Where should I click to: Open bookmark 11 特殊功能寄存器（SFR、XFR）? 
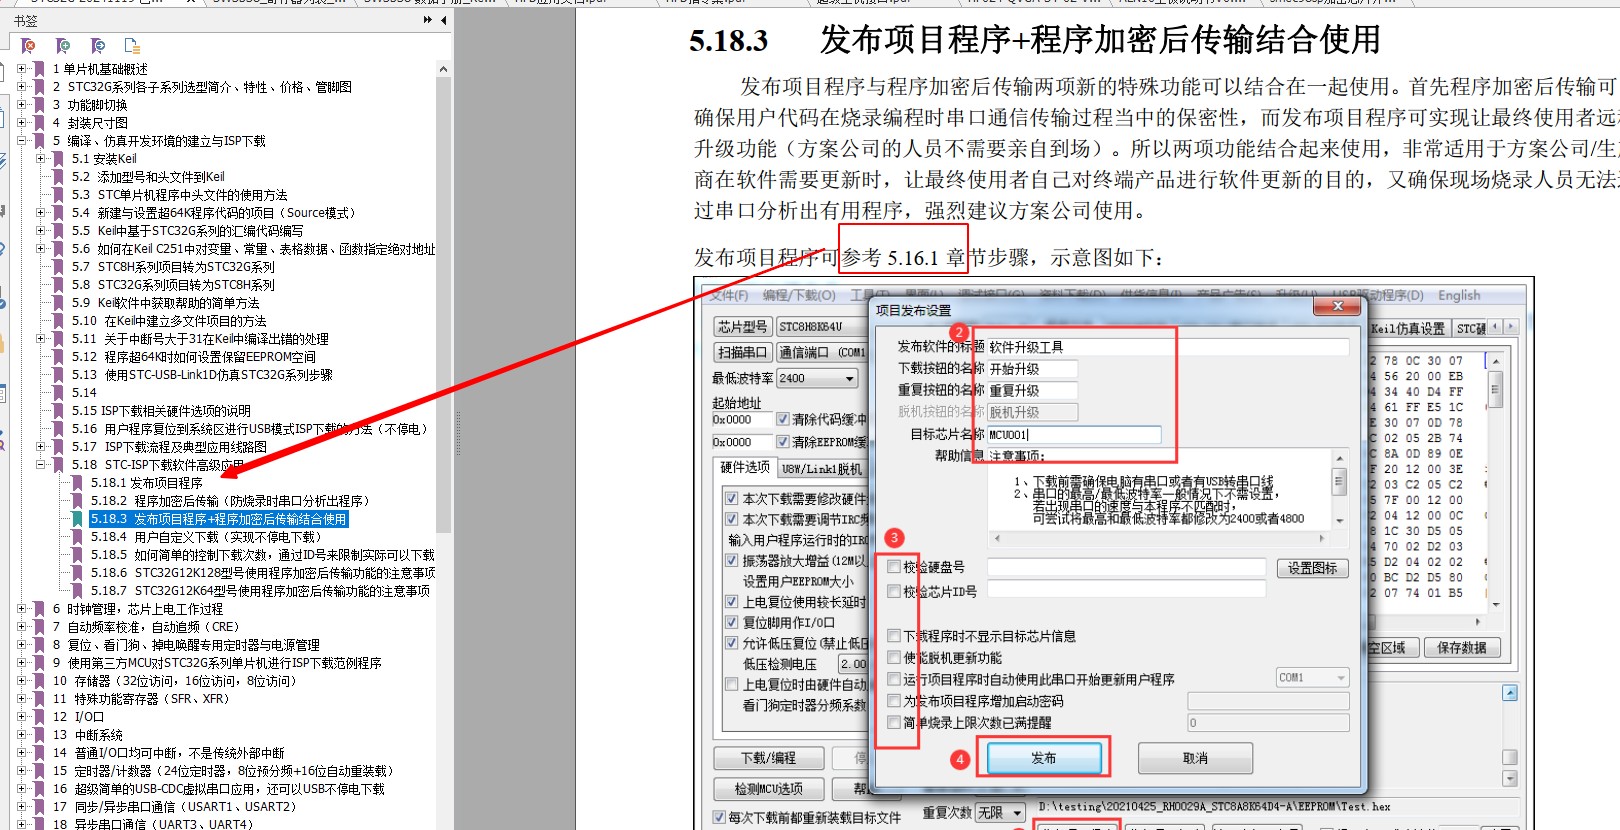click(141, 699)
